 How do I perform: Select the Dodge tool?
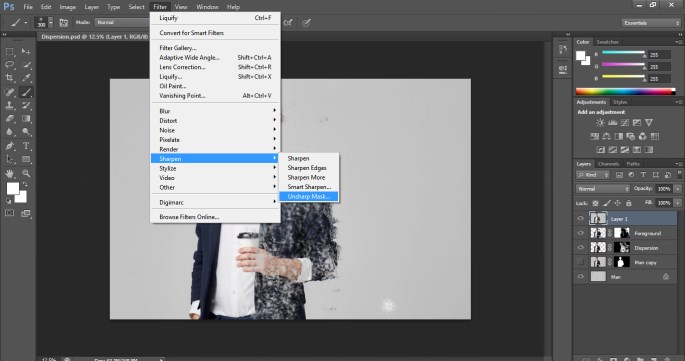tap(26, 132)
